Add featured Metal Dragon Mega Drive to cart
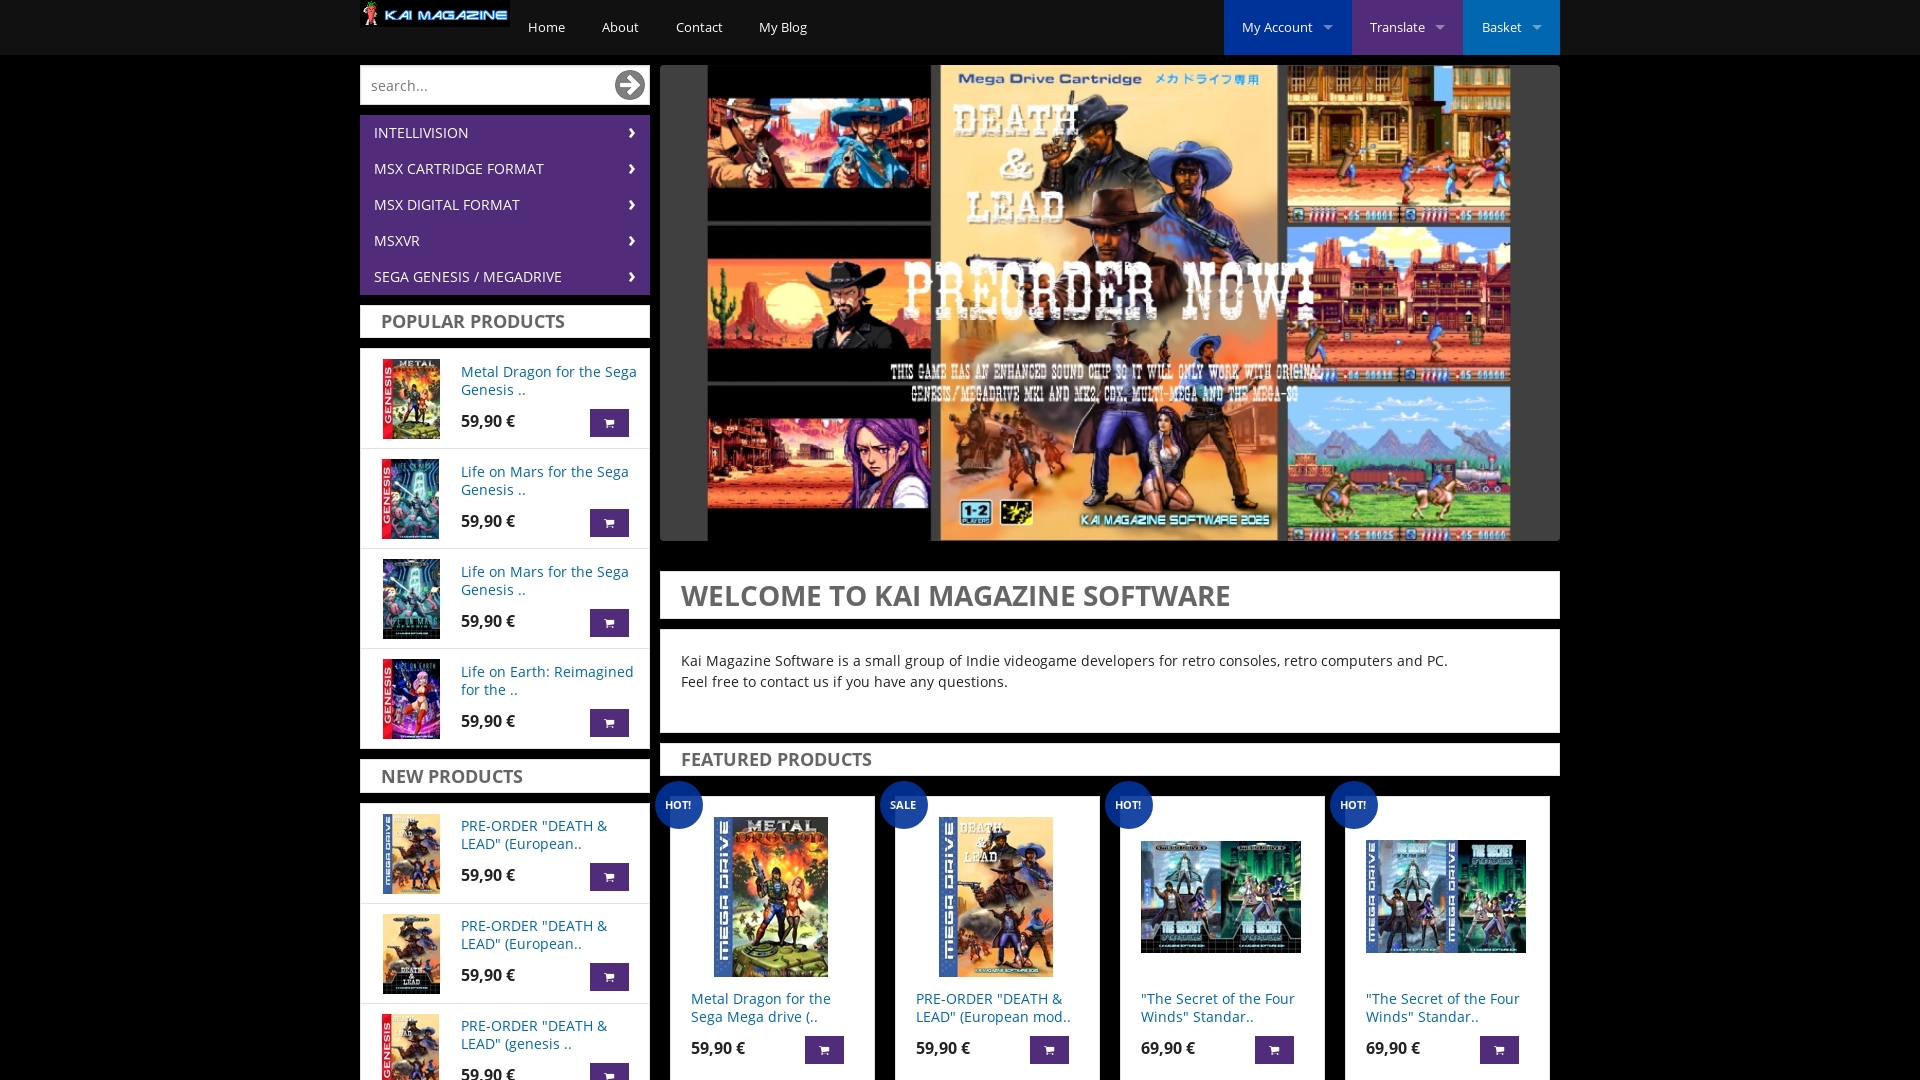The image size is (1920, 1080). click(x=824, y=1050)
